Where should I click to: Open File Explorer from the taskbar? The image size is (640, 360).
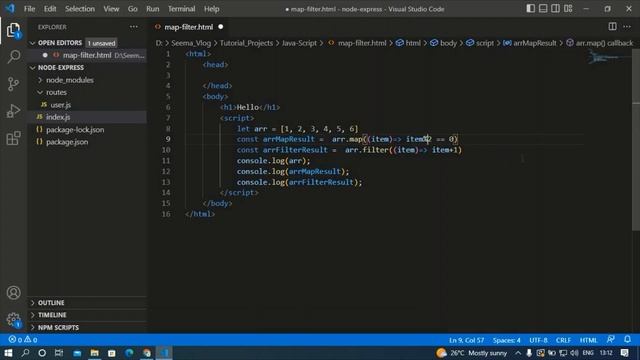[x=94, y=353]
